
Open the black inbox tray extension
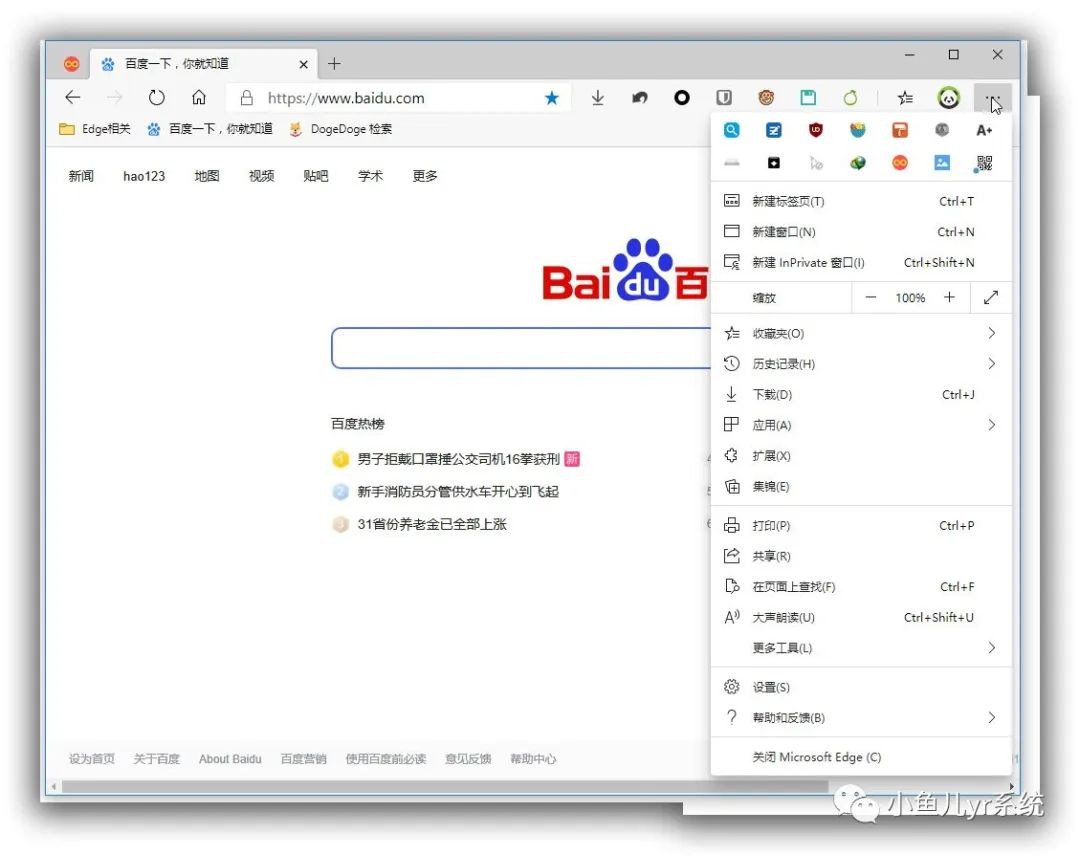[773, 163]
